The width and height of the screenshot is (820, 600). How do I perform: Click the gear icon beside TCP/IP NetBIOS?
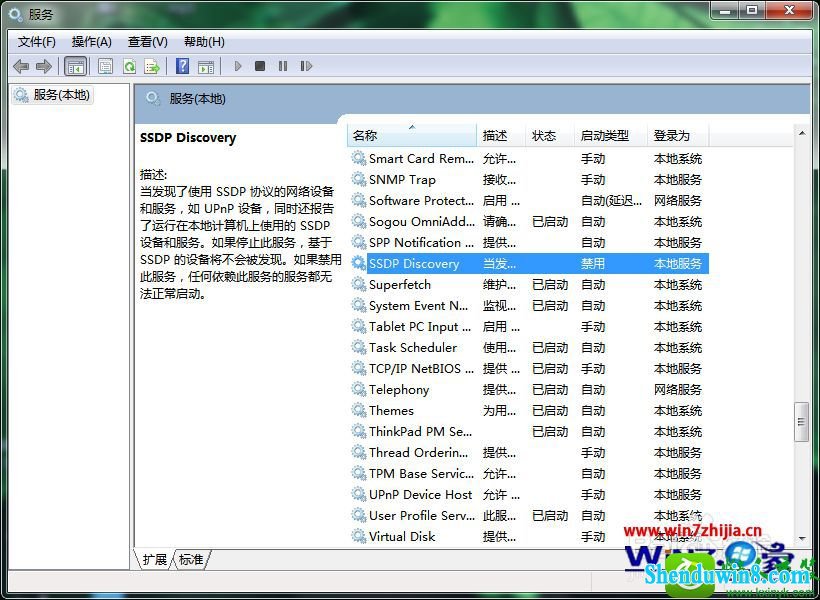point(359,368)
